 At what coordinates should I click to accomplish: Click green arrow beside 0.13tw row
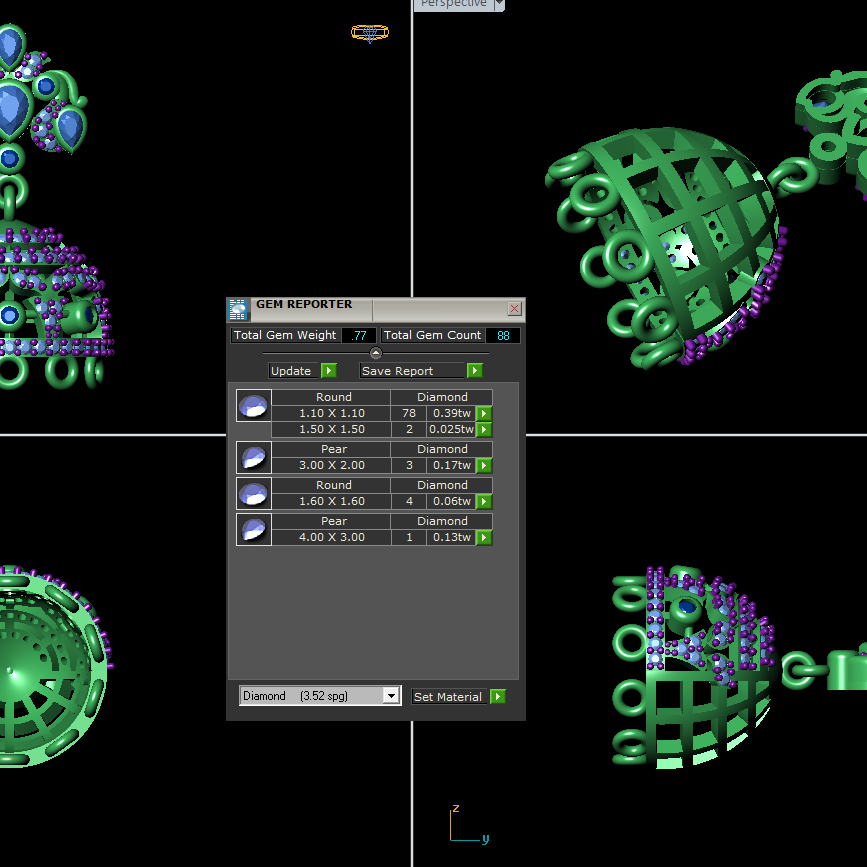pyautogui.click(x=484, y=538)
